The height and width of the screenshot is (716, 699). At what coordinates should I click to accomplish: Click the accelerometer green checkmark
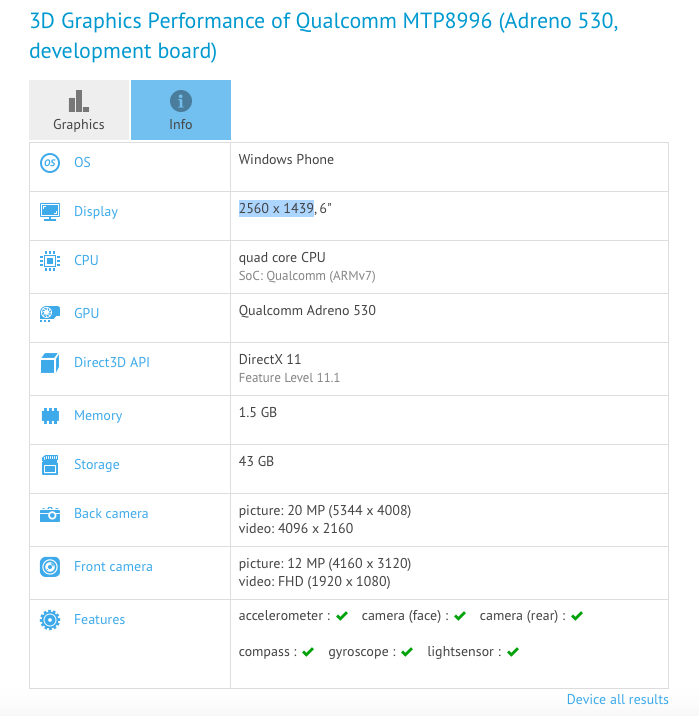(342, 616)
